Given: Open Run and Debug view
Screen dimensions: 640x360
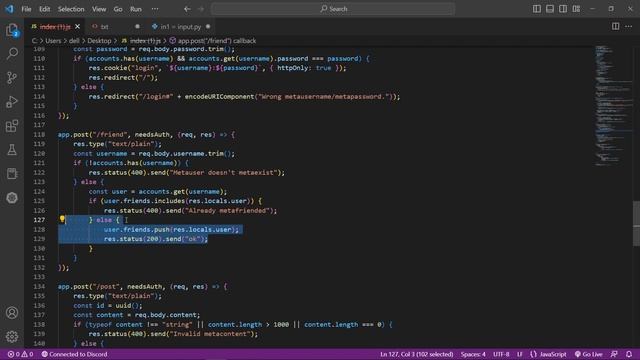Looking at the screenshot, I should (x=12, y=102).
